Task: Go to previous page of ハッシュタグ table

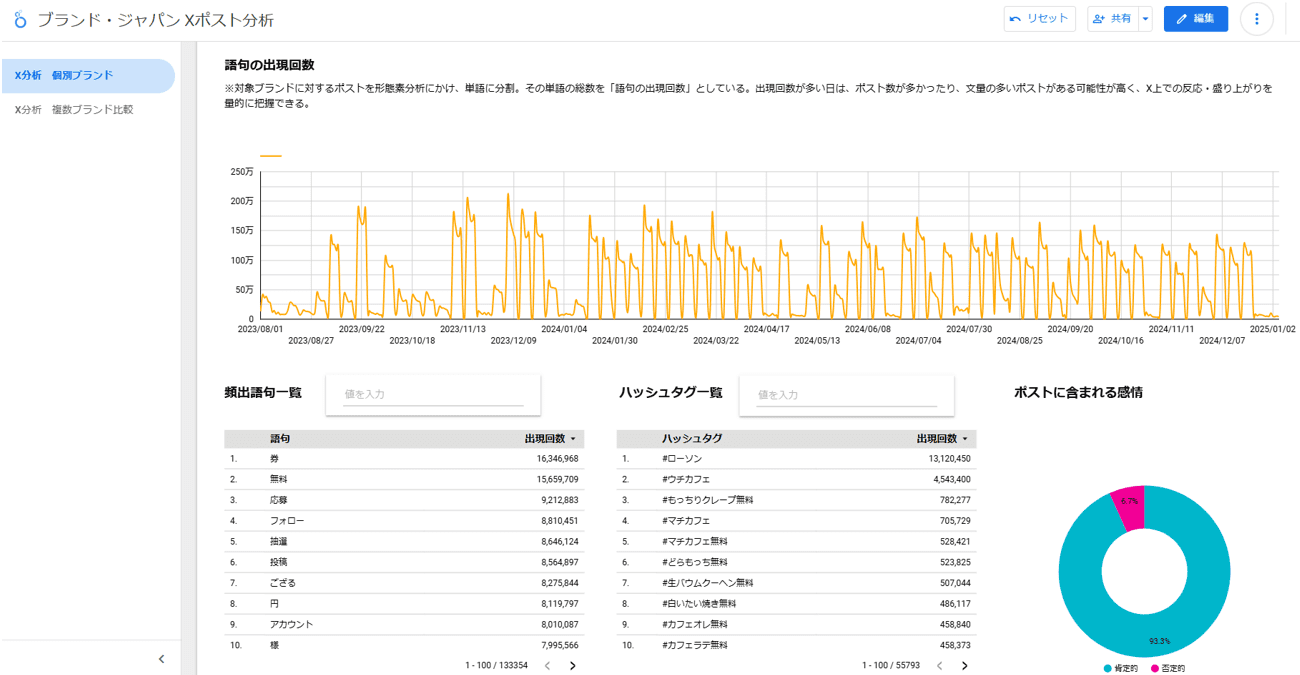Action: (939, 666)
